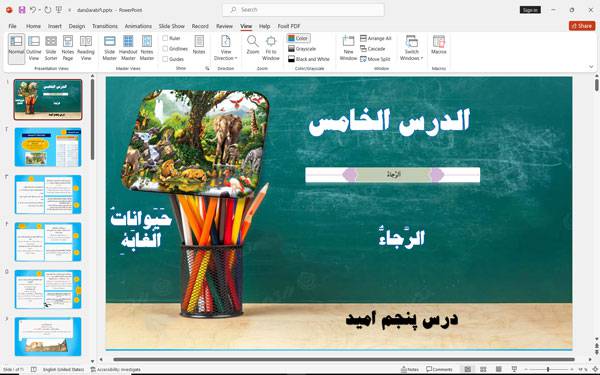Open the Help tab

point(264,26)
